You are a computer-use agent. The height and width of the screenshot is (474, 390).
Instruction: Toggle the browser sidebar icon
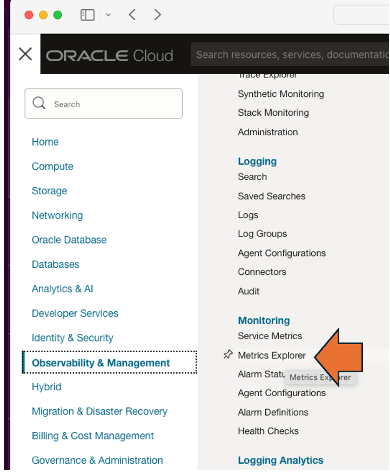click(88, 15)
